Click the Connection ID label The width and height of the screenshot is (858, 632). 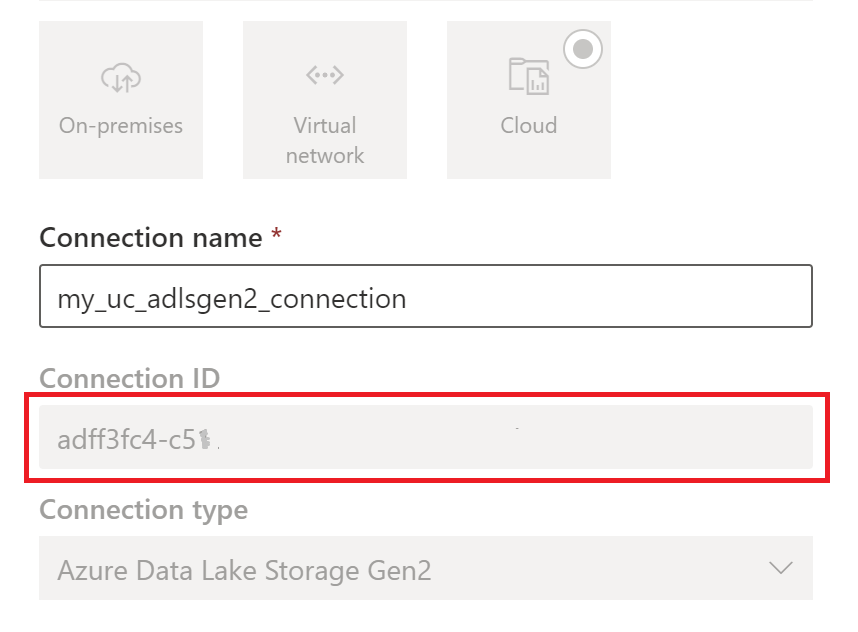(x=129, y=378)
